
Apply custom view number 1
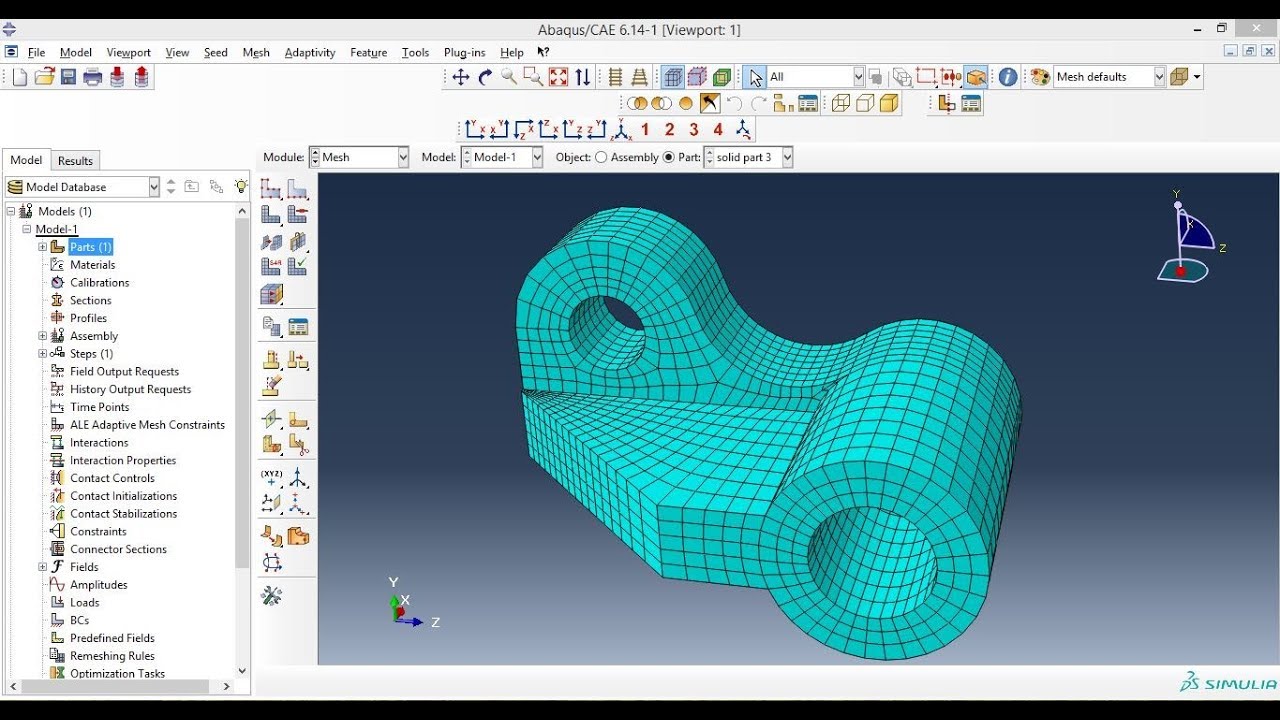pos(645,129)
